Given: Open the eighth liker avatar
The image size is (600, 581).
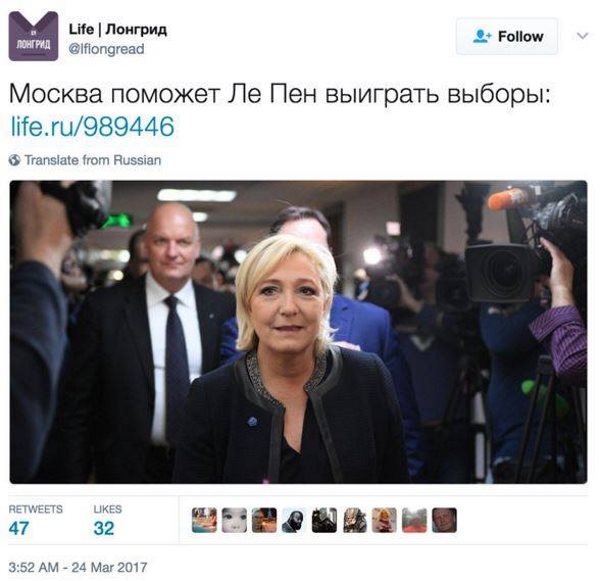Looking at the screenshot, I should 414,520.
